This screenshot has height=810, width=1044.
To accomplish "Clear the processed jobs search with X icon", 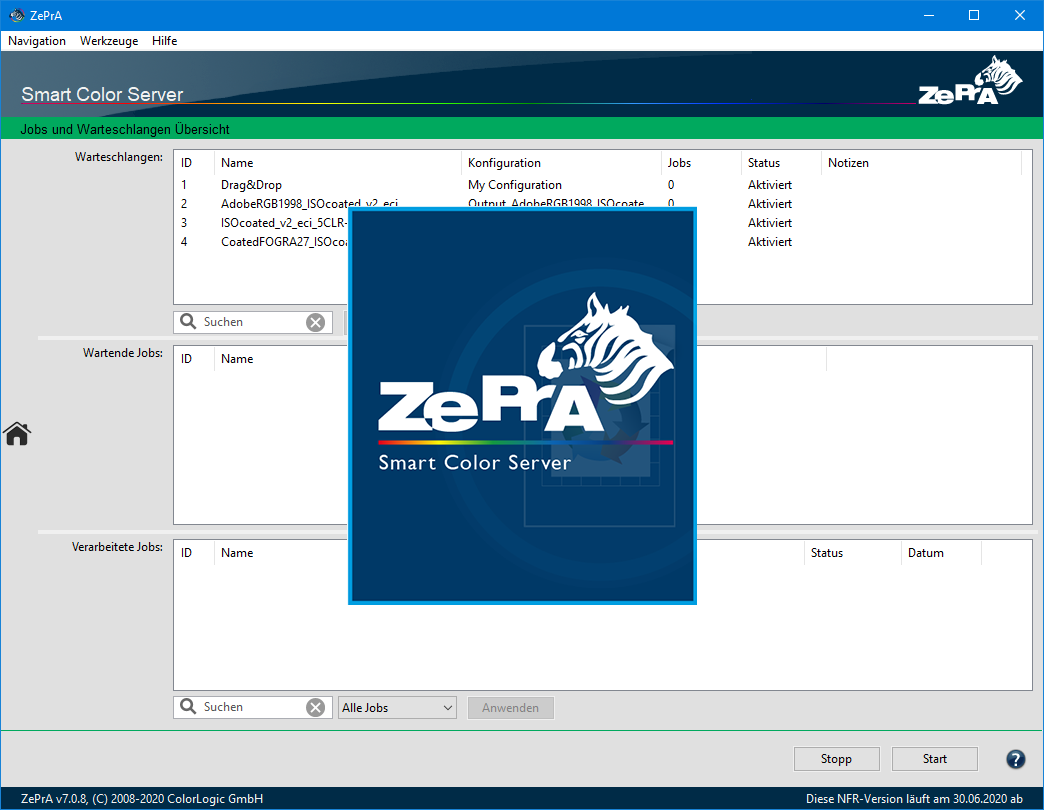I will click(315, 707).
